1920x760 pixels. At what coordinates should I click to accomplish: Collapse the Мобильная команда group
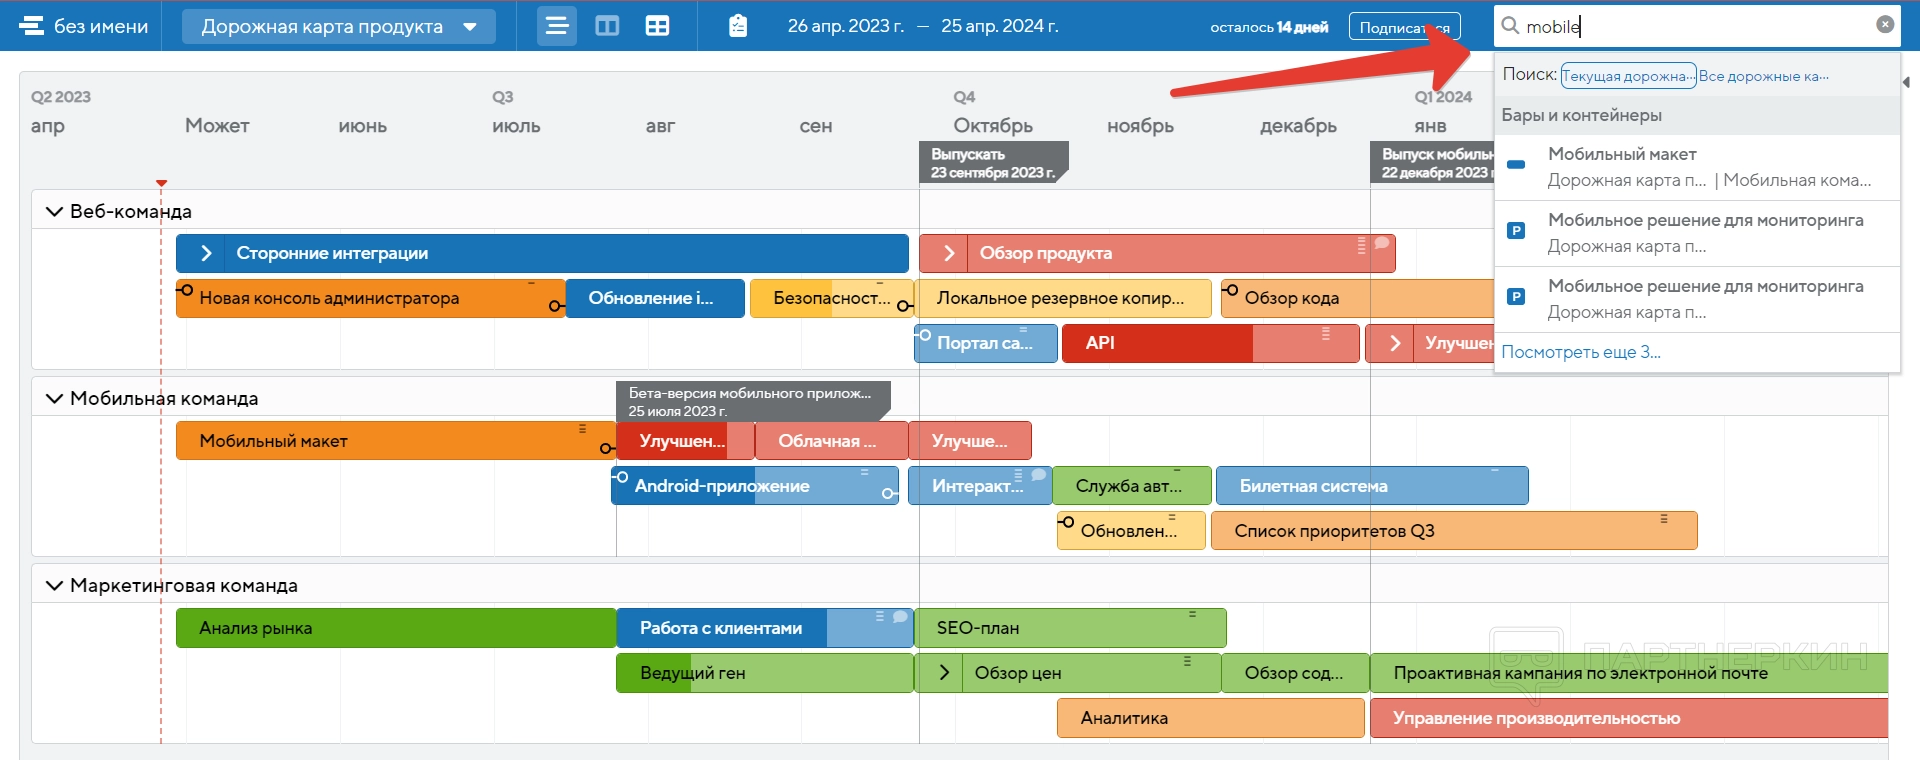click(x=54, y=398)
